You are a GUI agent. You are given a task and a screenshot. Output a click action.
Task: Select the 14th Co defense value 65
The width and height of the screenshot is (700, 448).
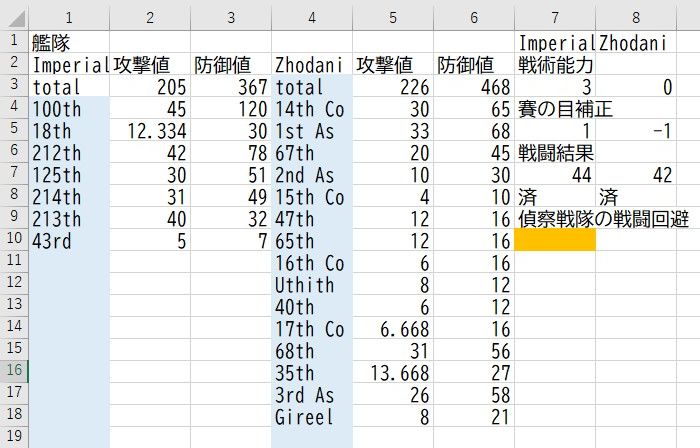[x=474, y=108]
